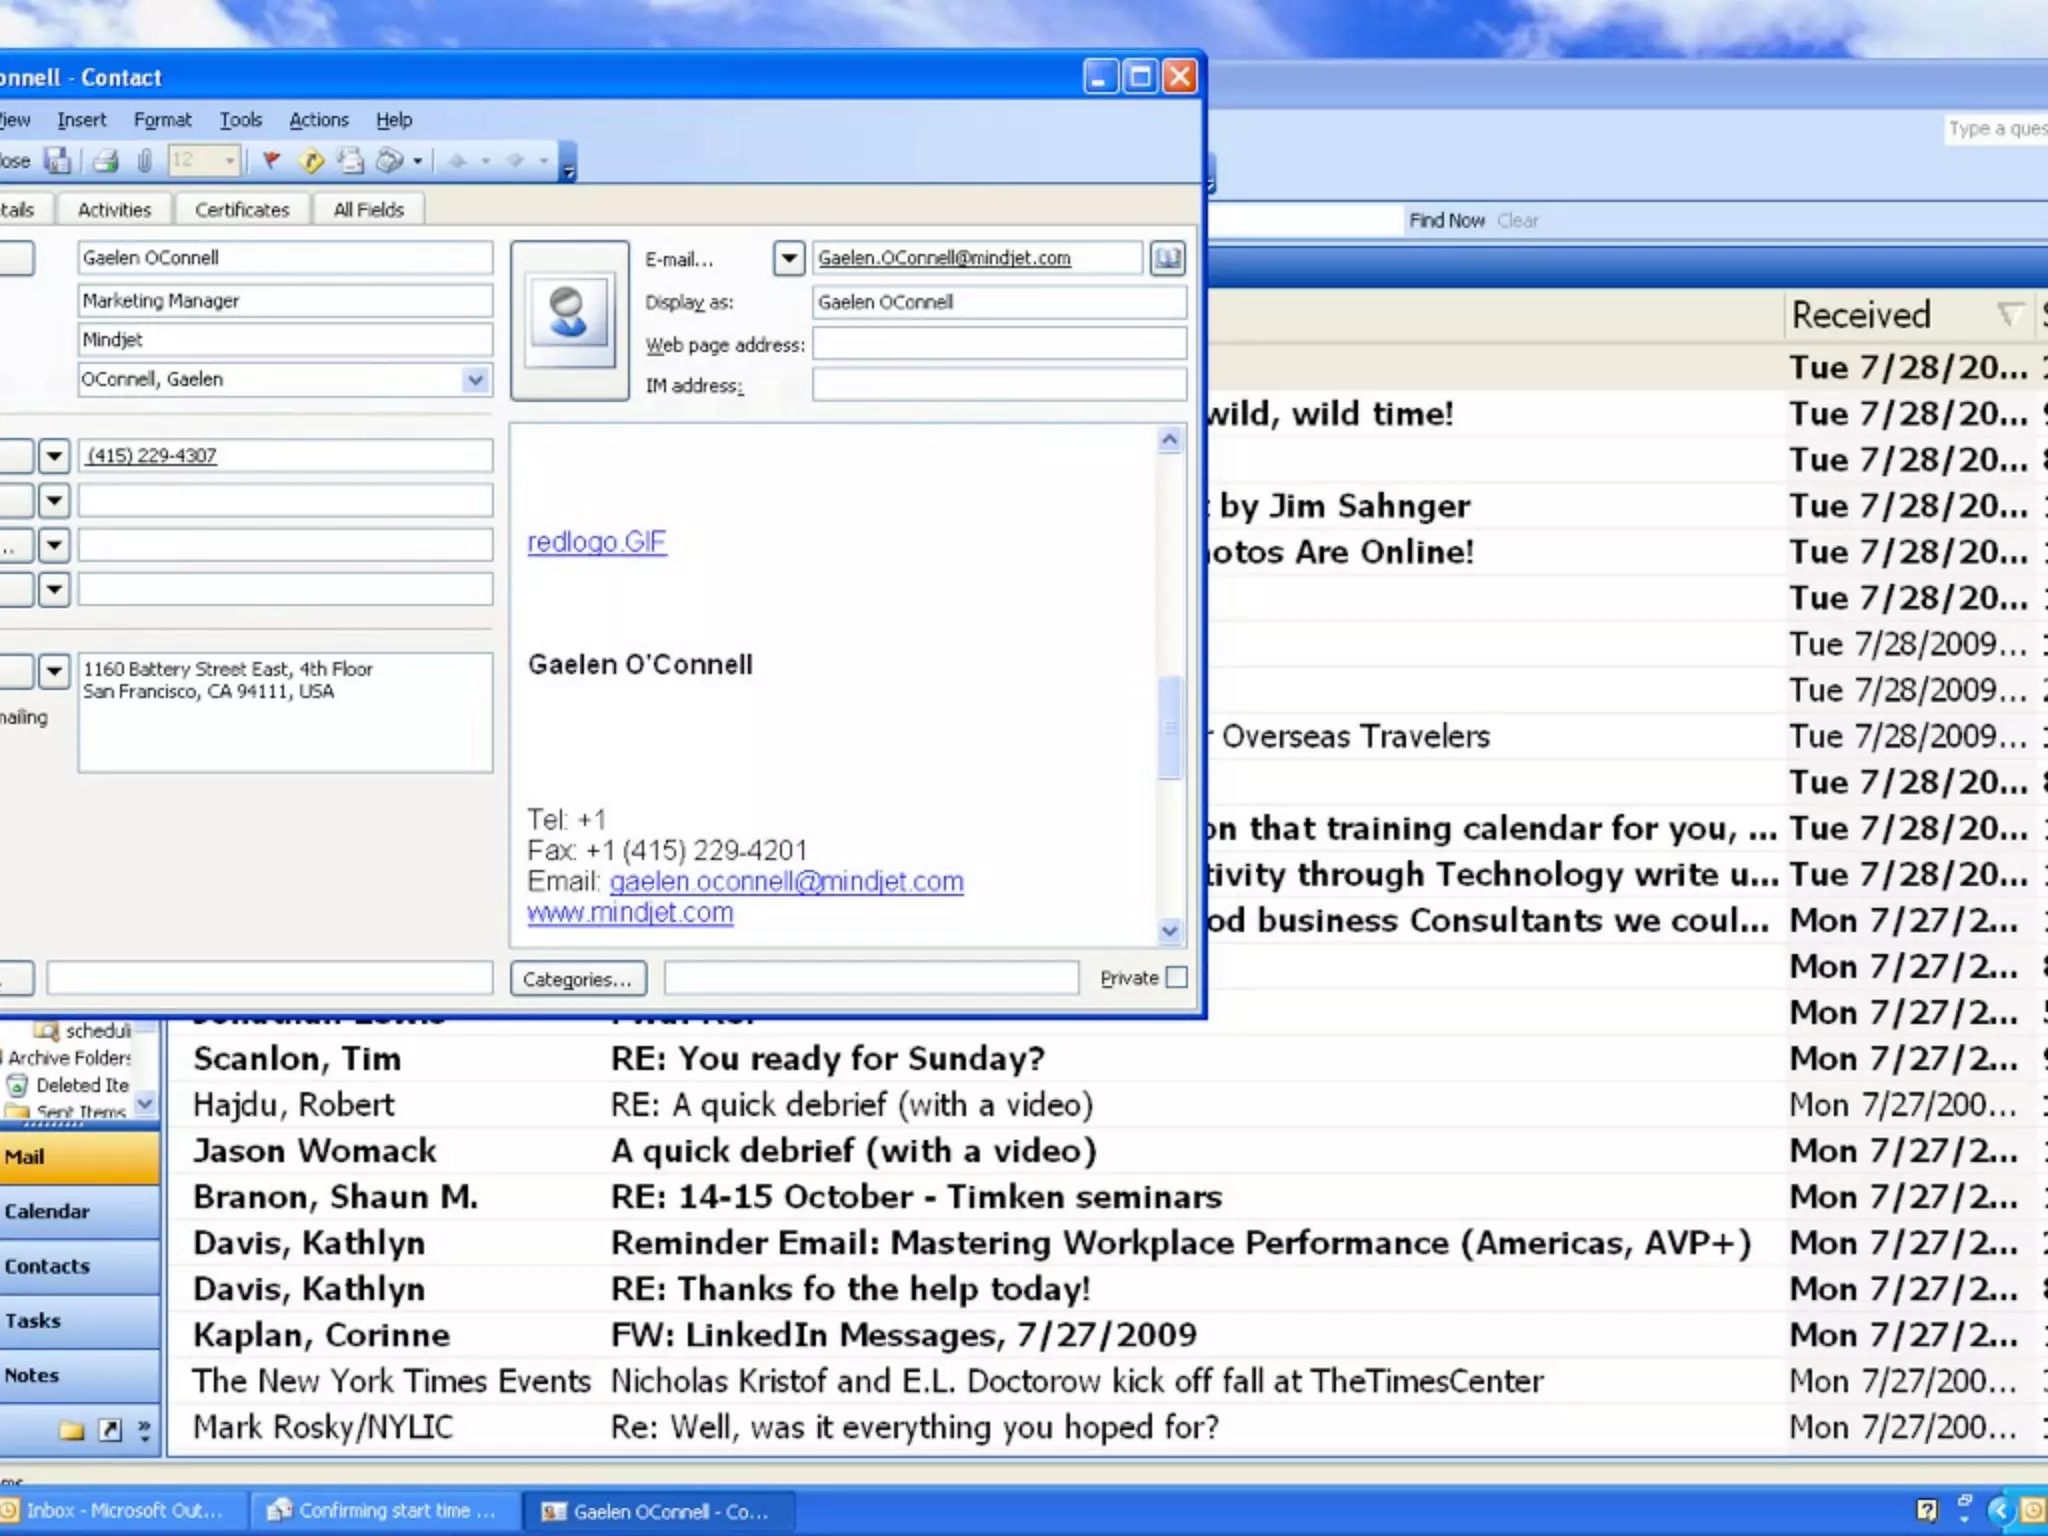2048x1536 pixels.
Task: Open the Actions menu
Action: 318,120
